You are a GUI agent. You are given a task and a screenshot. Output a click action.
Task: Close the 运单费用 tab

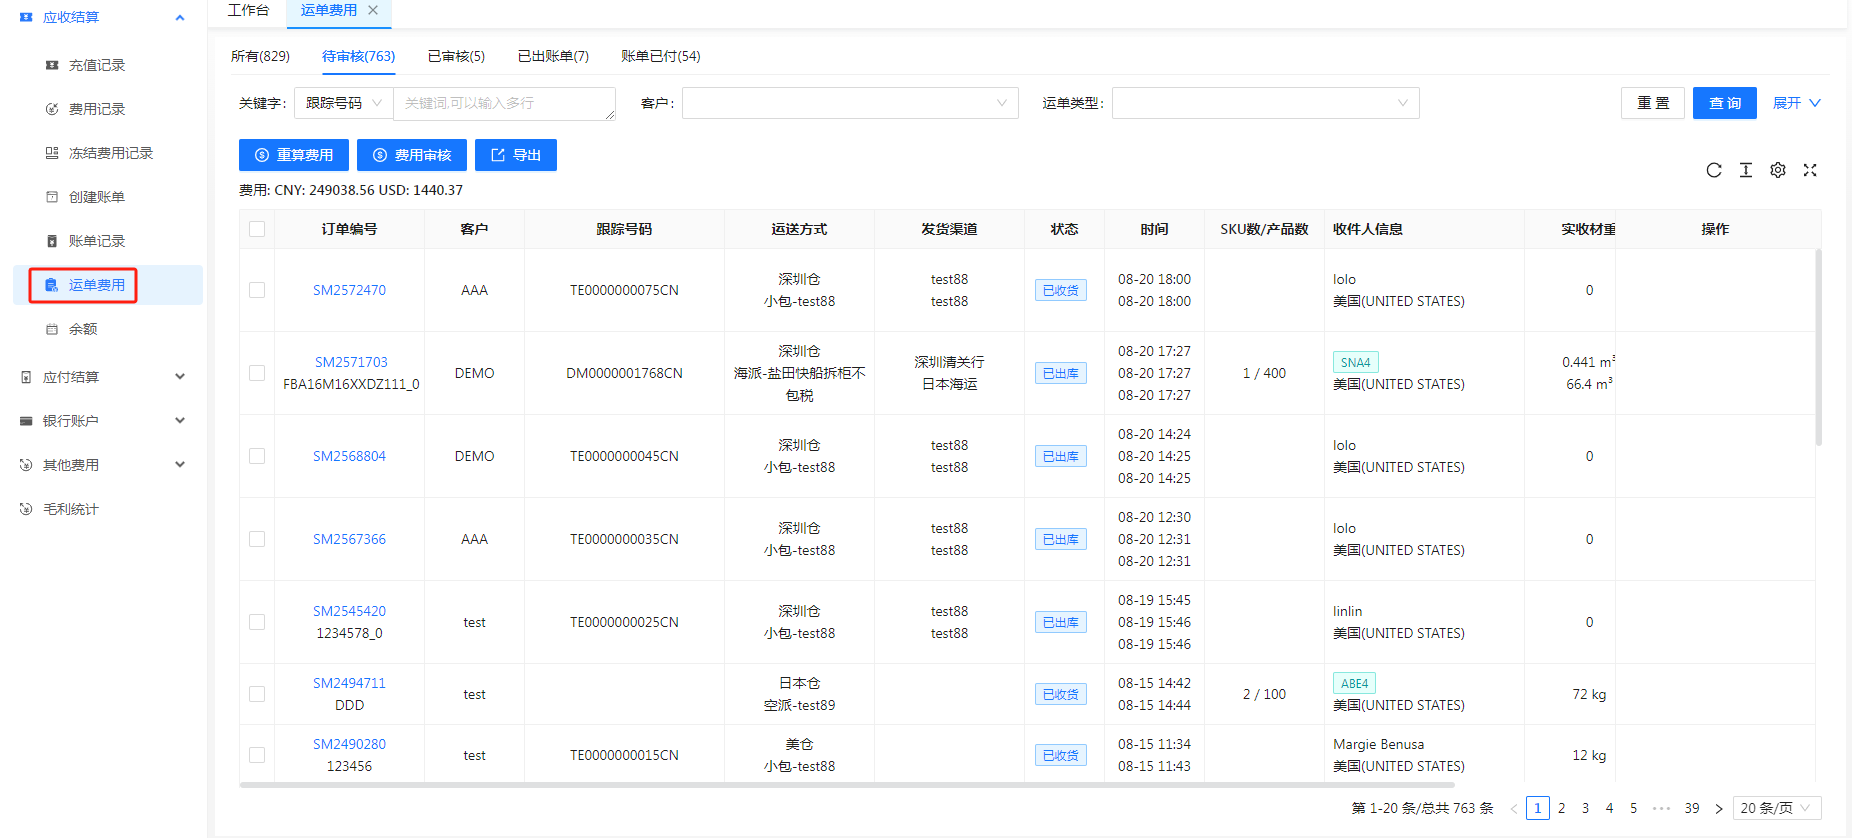pos(373,10)
